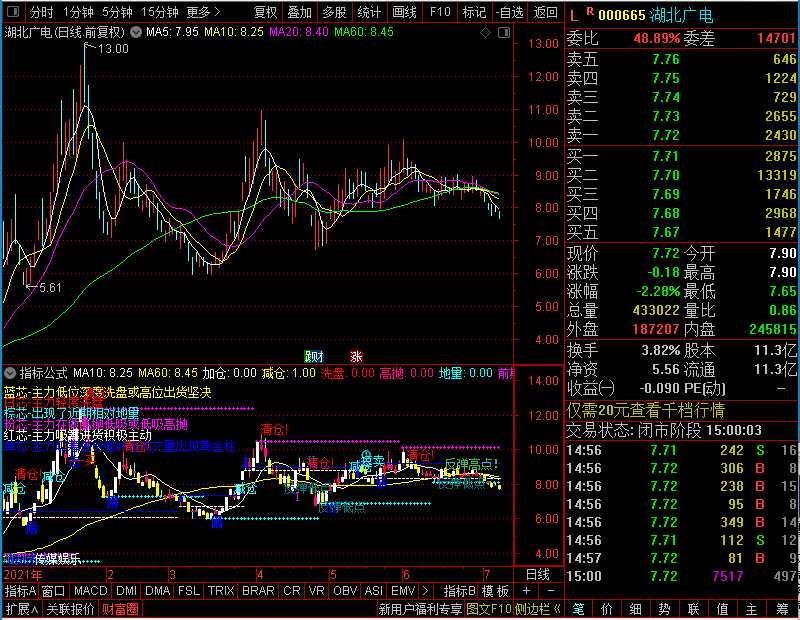Viewport: 800px width, 620px height.
Task: Expand the 扩展 panel
Action: click(x=21, y=609)
